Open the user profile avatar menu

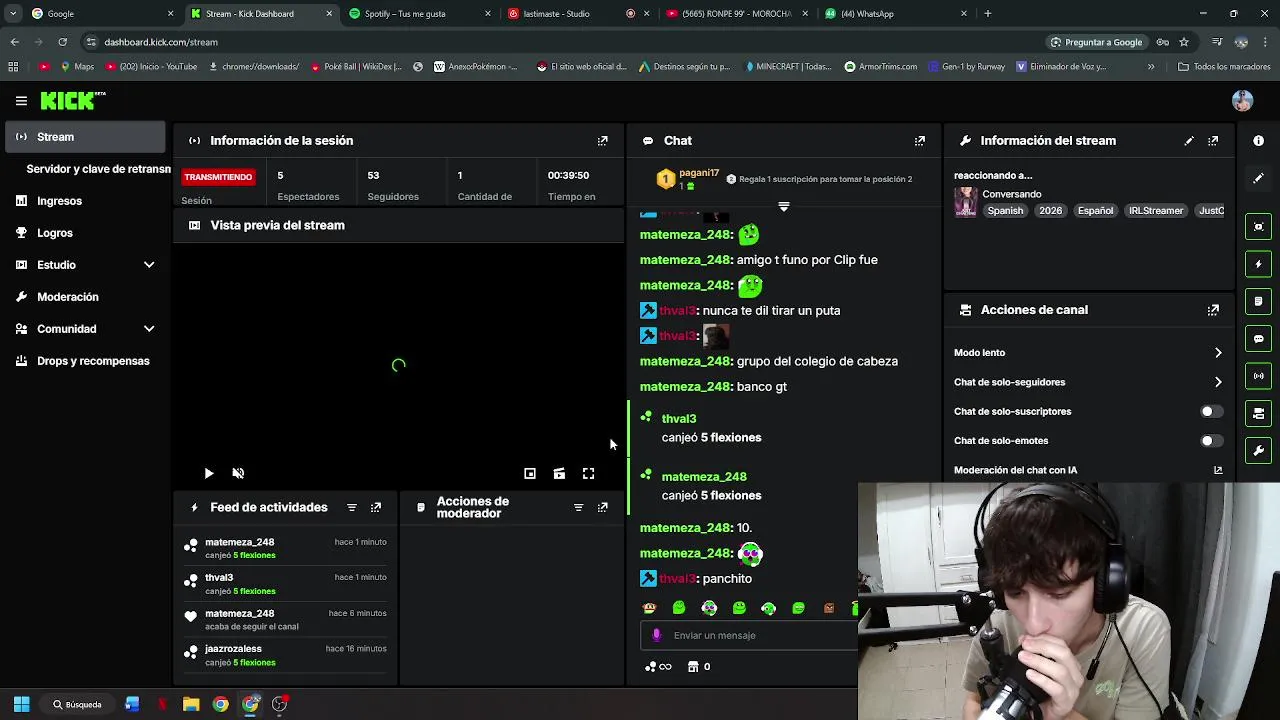coord(1243,101)
